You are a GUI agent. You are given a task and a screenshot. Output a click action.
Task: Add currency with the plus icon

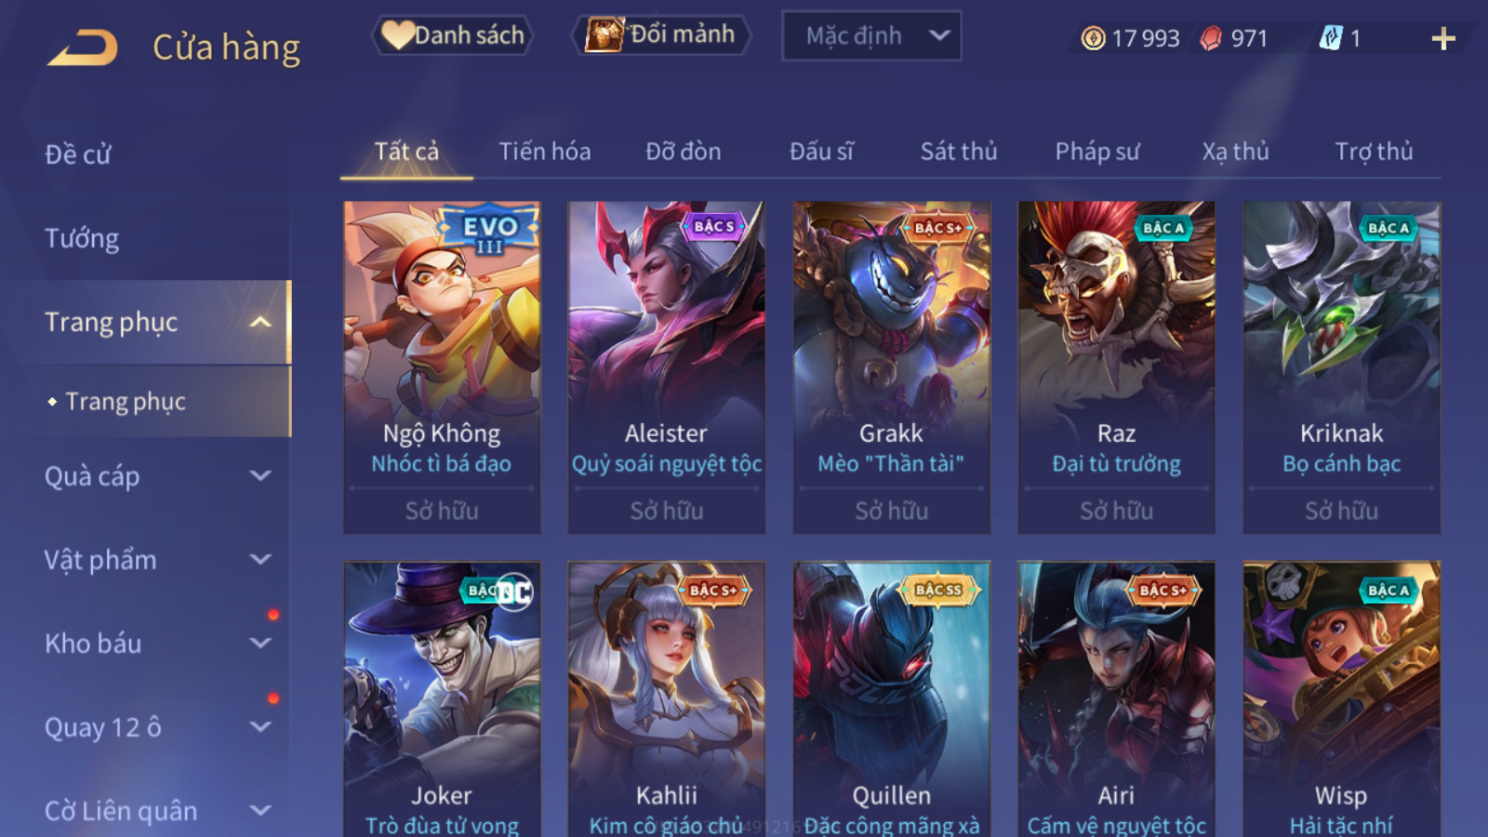1443,39
